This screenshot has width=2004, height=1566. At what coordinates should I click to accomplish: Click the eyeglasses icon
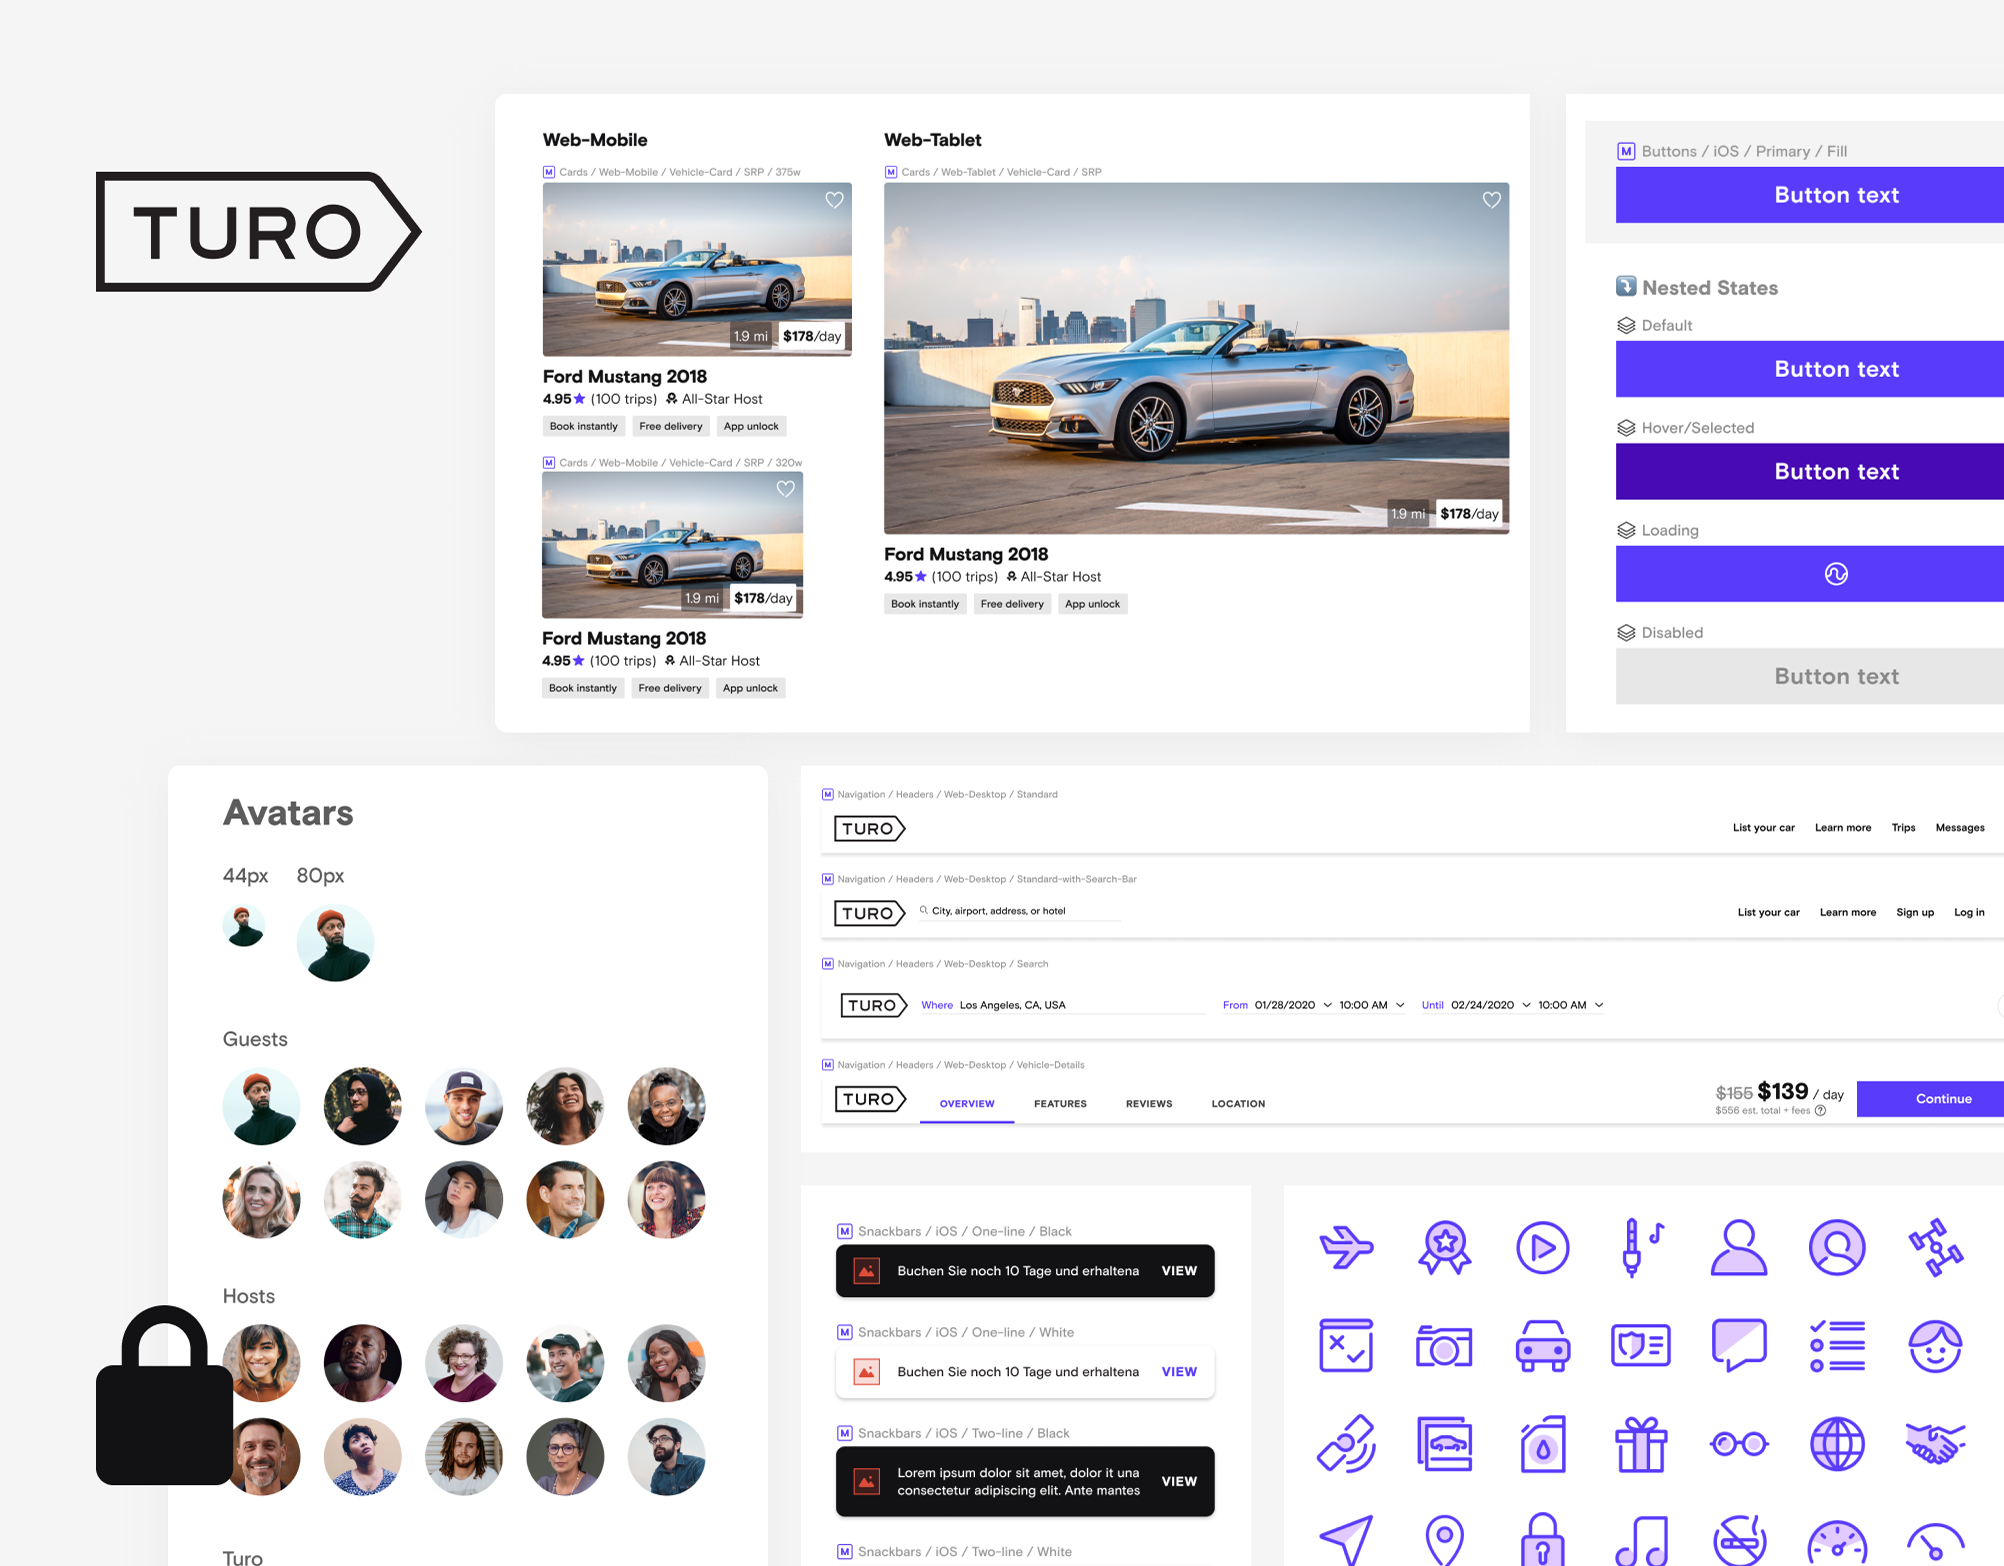pos(1739,1444)
